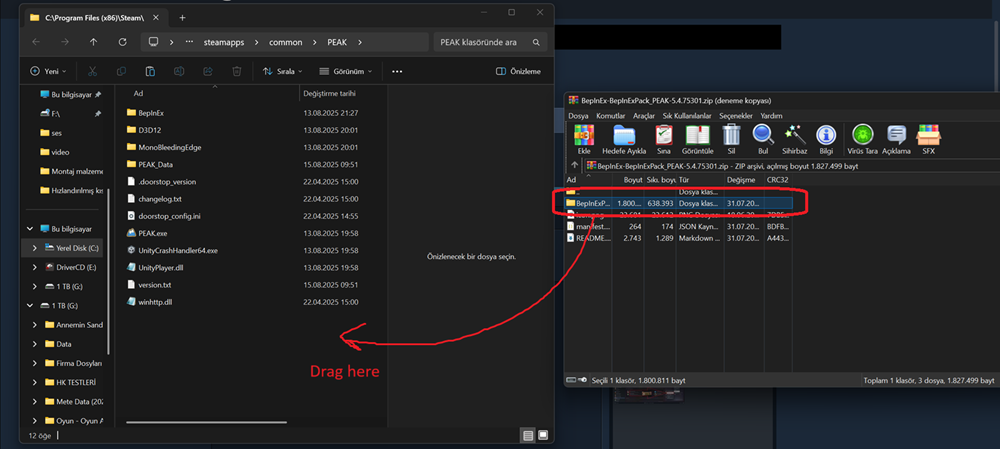1000x449 pixels.
Task: Click the Share icon in Explorer toolbar
Action: 208,71
